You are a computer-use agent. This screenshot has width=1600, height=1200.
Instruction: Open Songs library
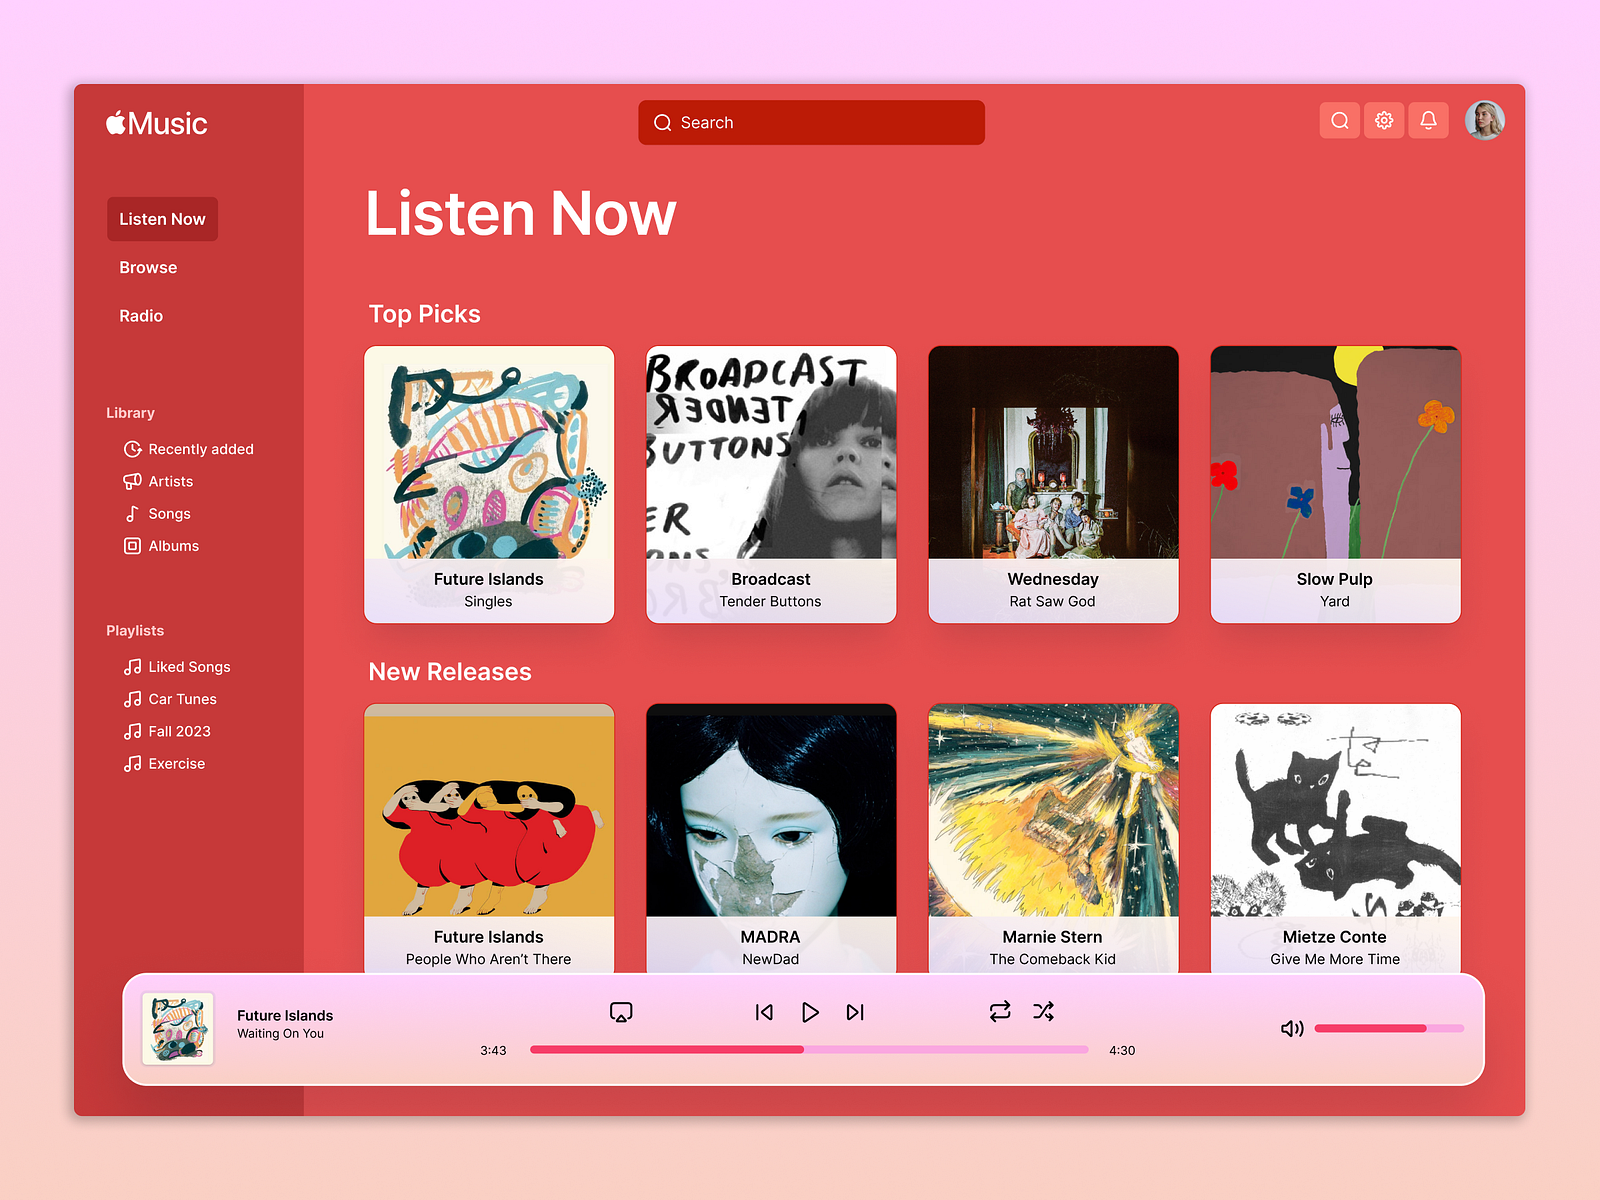pyautogui.click(x=157, y=513)
